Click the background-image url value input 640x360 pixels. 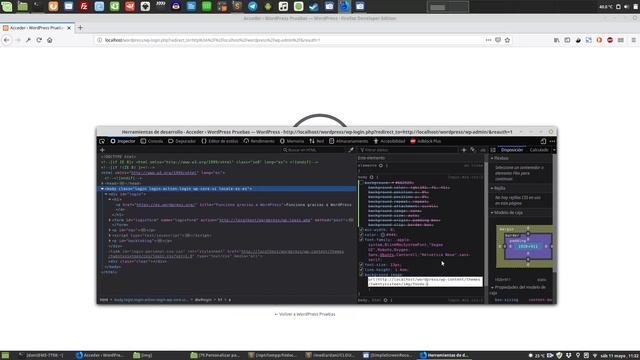pos(425,282)
